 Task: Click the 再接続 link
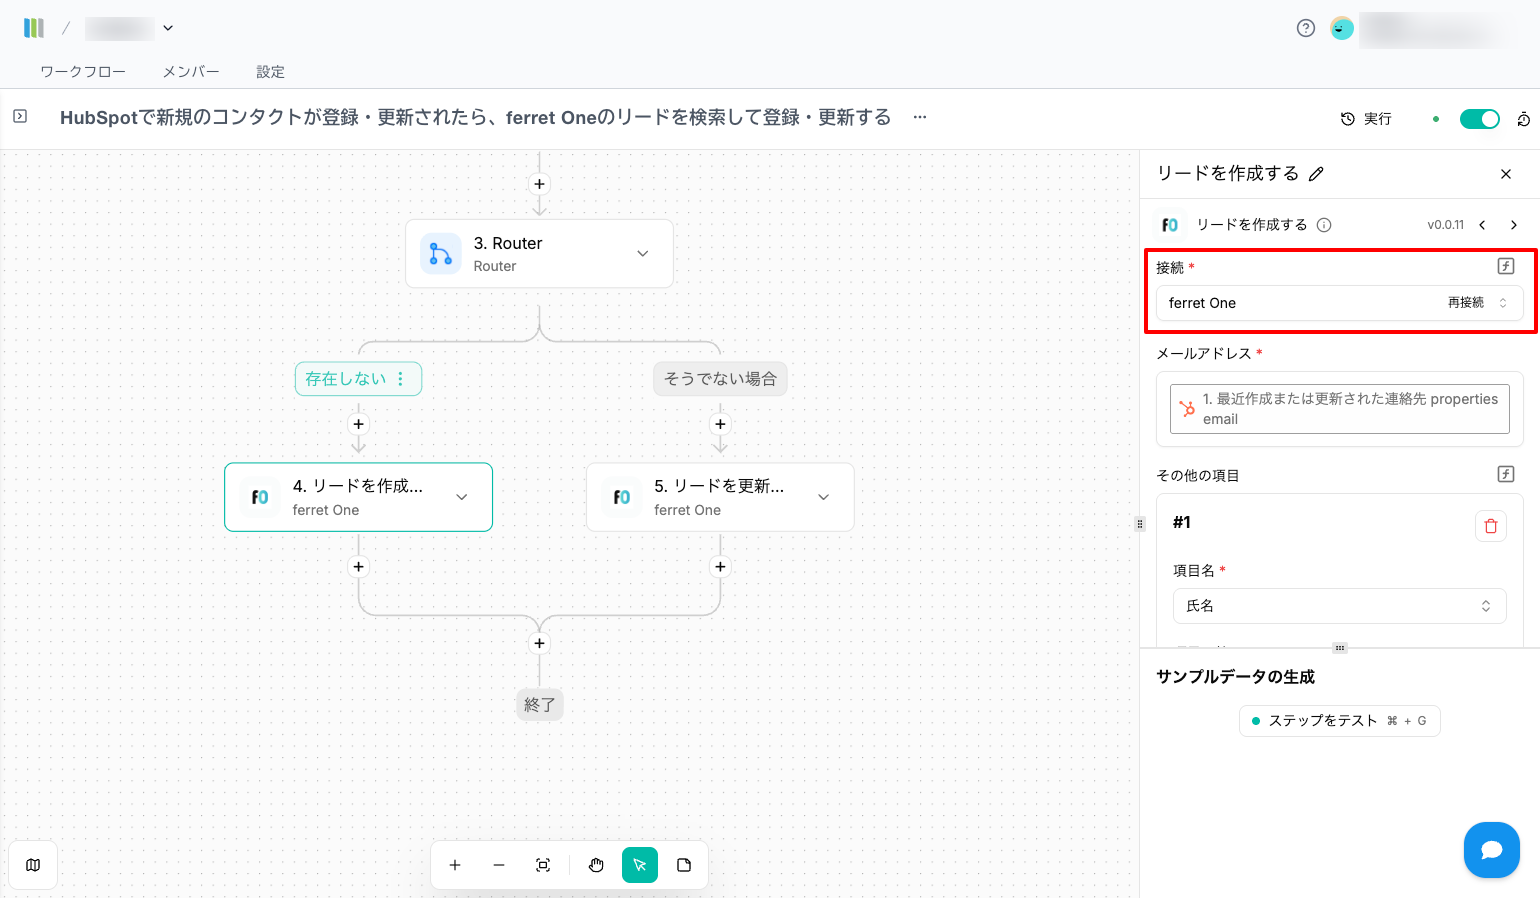[x=1465, y=303]
